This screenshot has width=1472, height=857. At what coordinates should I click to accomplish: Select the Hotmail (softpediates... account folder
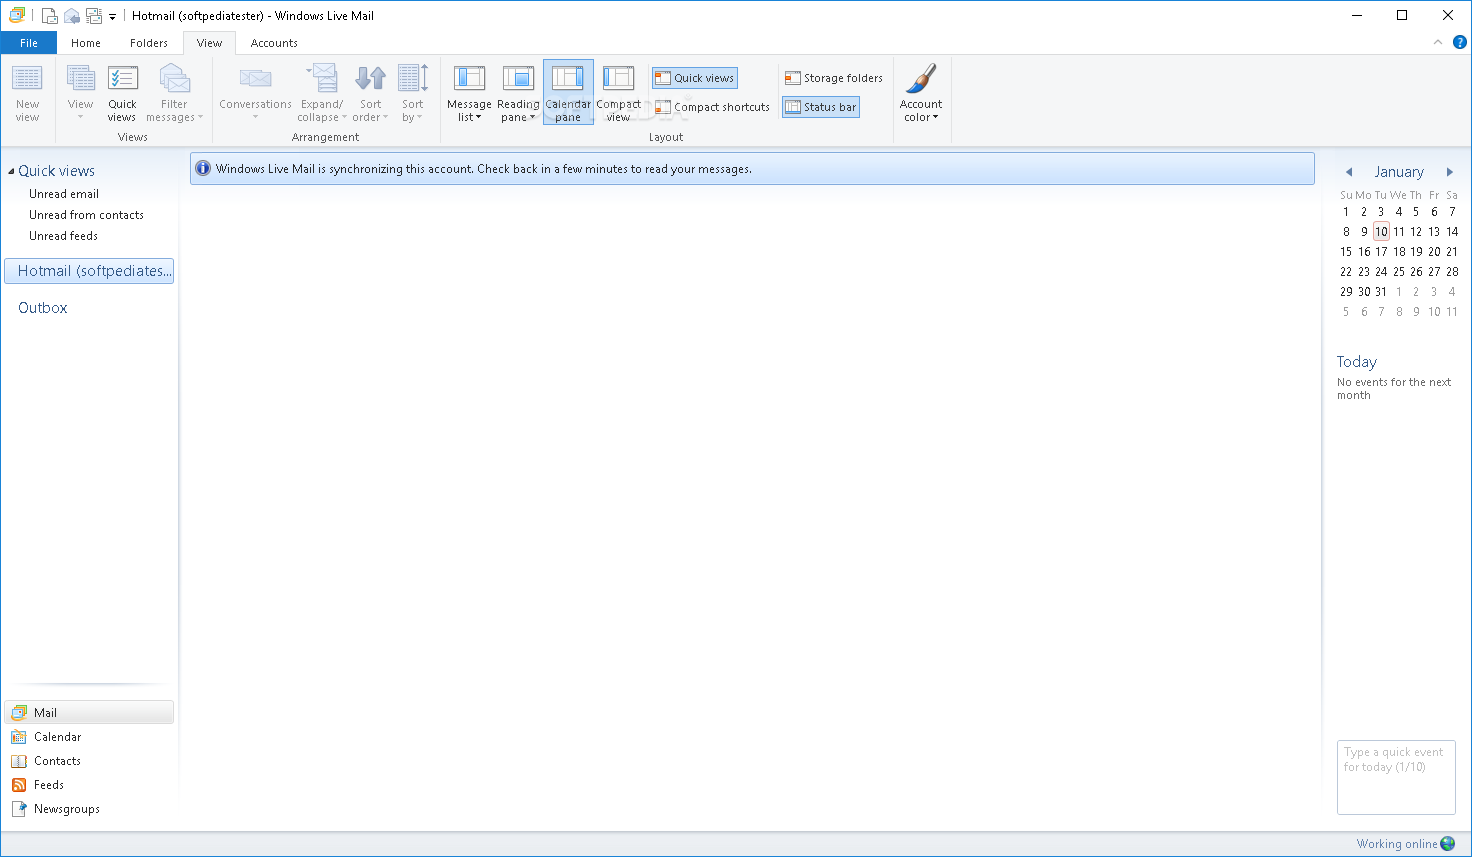89,271
